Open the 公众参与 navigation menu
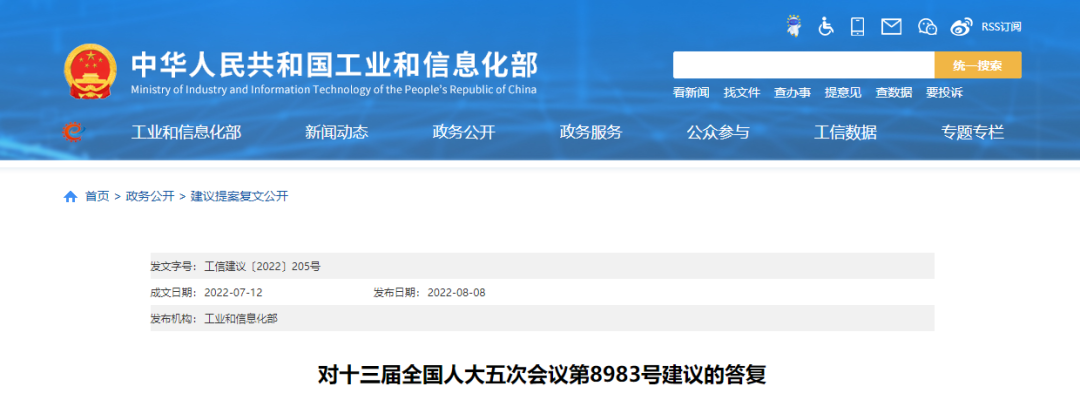 [718, 132]
